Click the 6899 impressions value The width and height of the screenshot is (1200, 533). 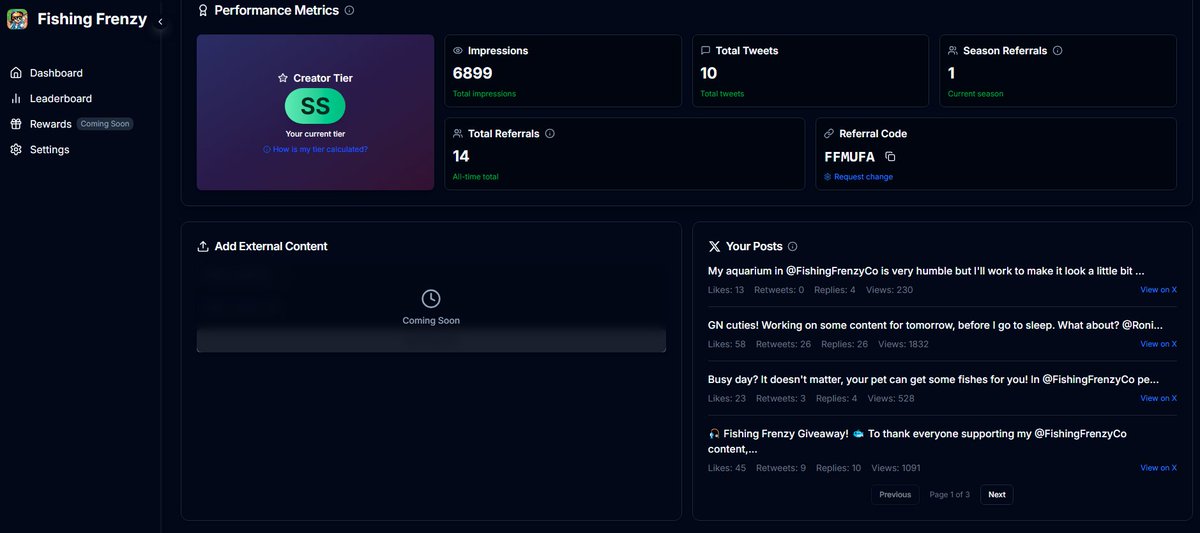[473, 73]
